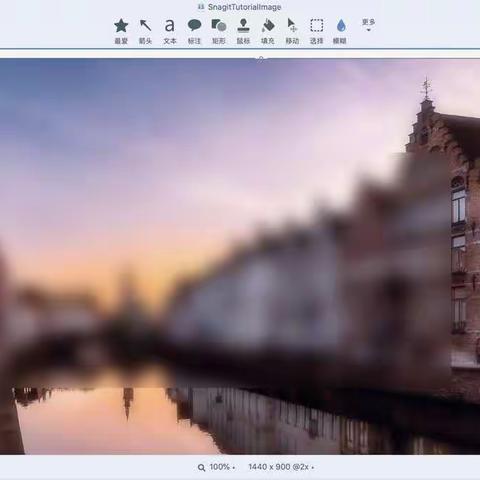
Task: Expand the More (更多) tools dropdown
Action: click(x=368, y=25)
